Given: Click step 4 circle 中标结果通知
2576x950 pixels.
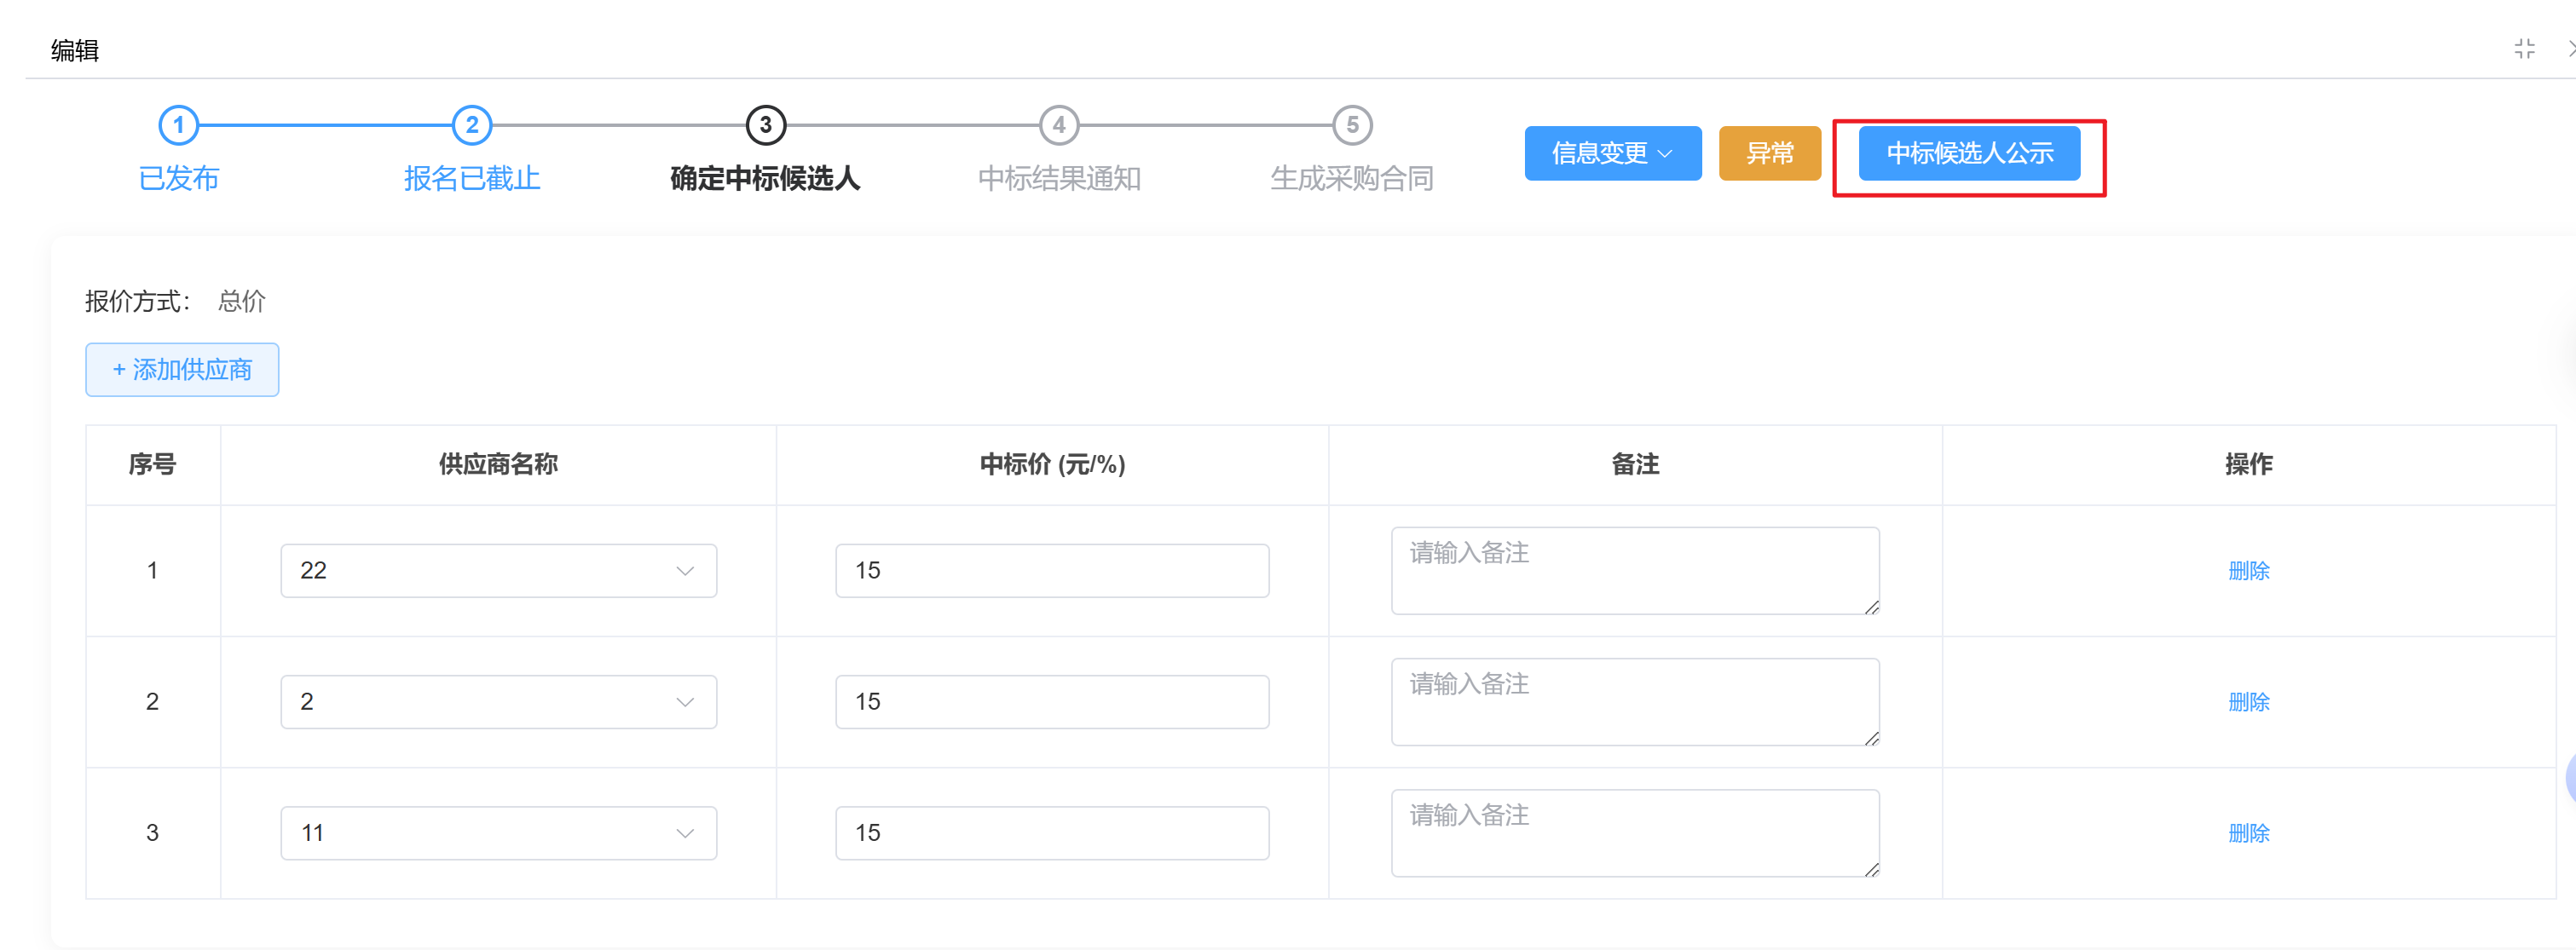Looking at the screenshot, I should [x=1059, y=125].
